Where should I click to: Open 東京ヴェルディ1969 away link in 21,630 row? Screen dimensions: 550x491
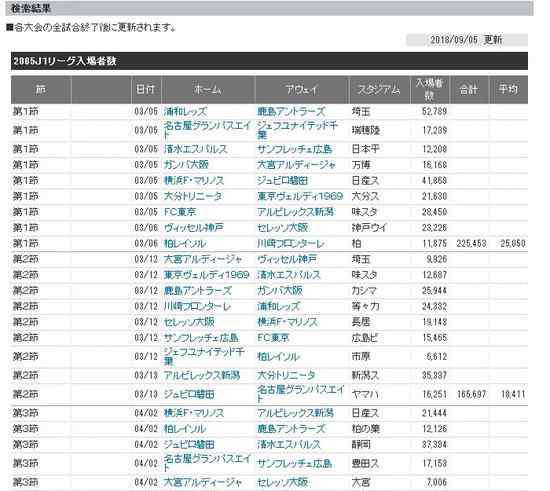pyautogui.click(x=300, y=196)
